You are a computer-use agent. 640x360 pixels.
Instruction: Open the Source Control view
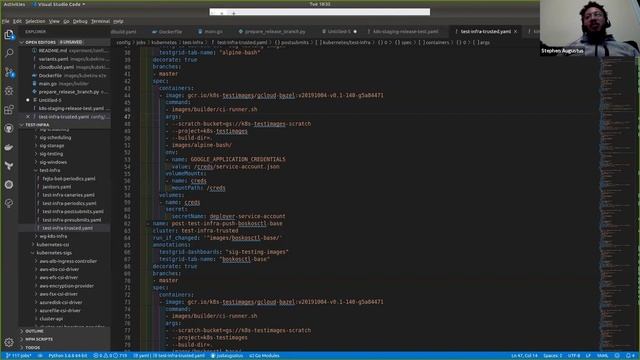(x=9, y=72)
